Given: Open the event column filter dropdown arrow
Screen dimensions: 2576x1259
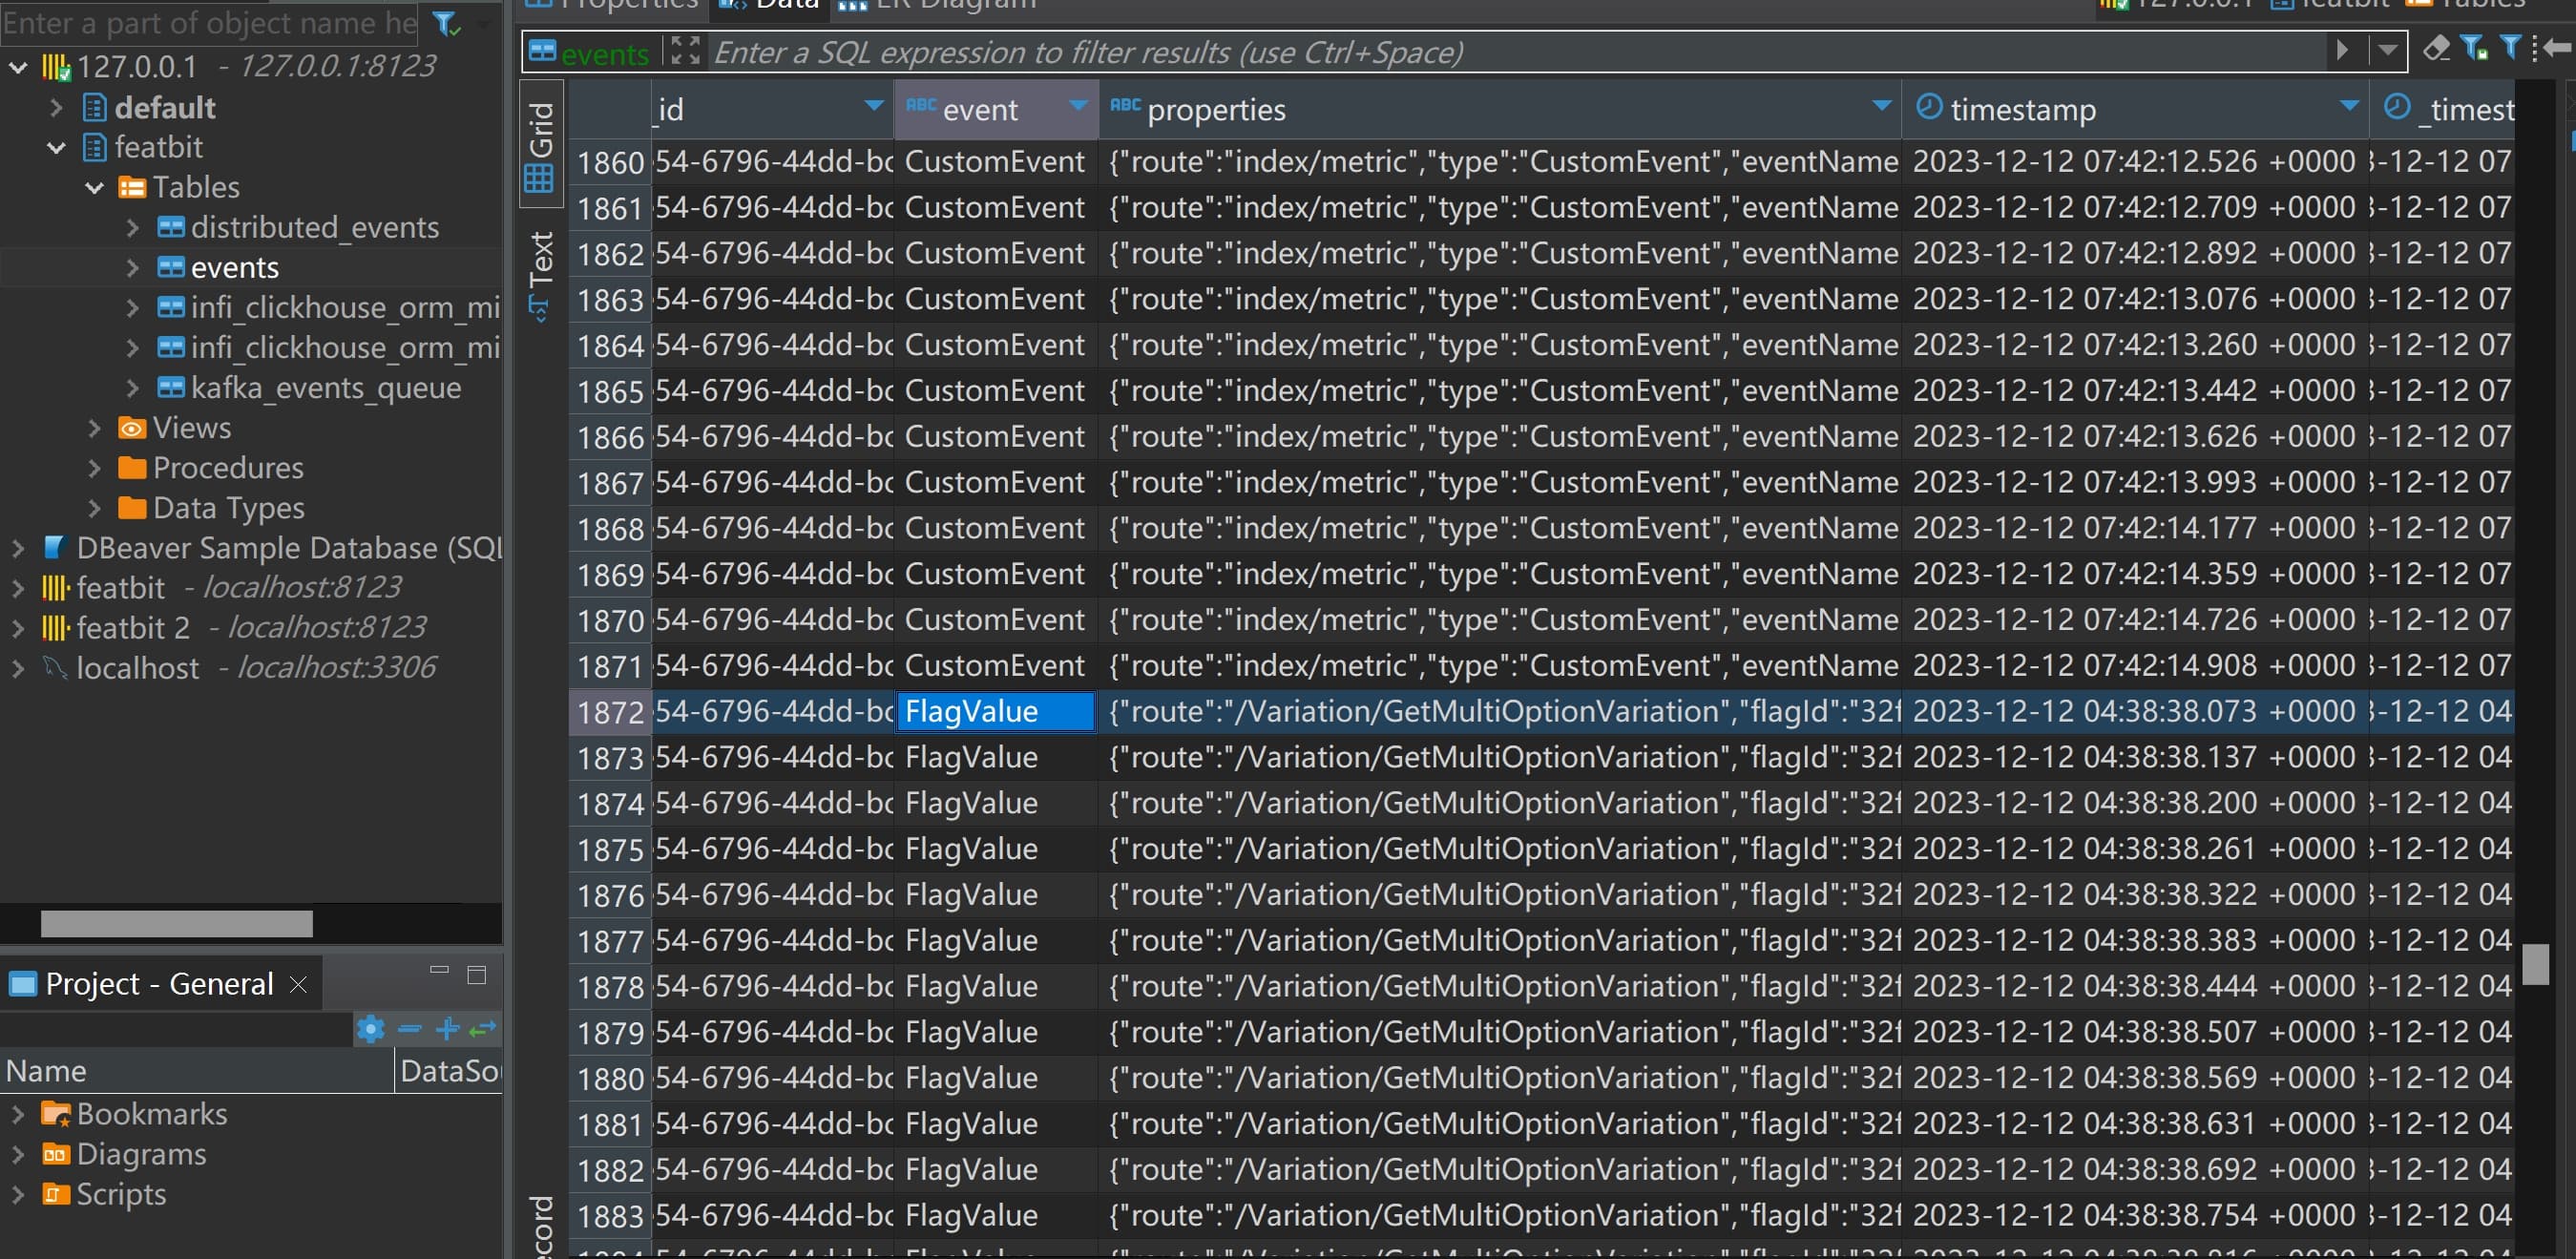Looking at the screenshot, I should (x=1078, y=106).
